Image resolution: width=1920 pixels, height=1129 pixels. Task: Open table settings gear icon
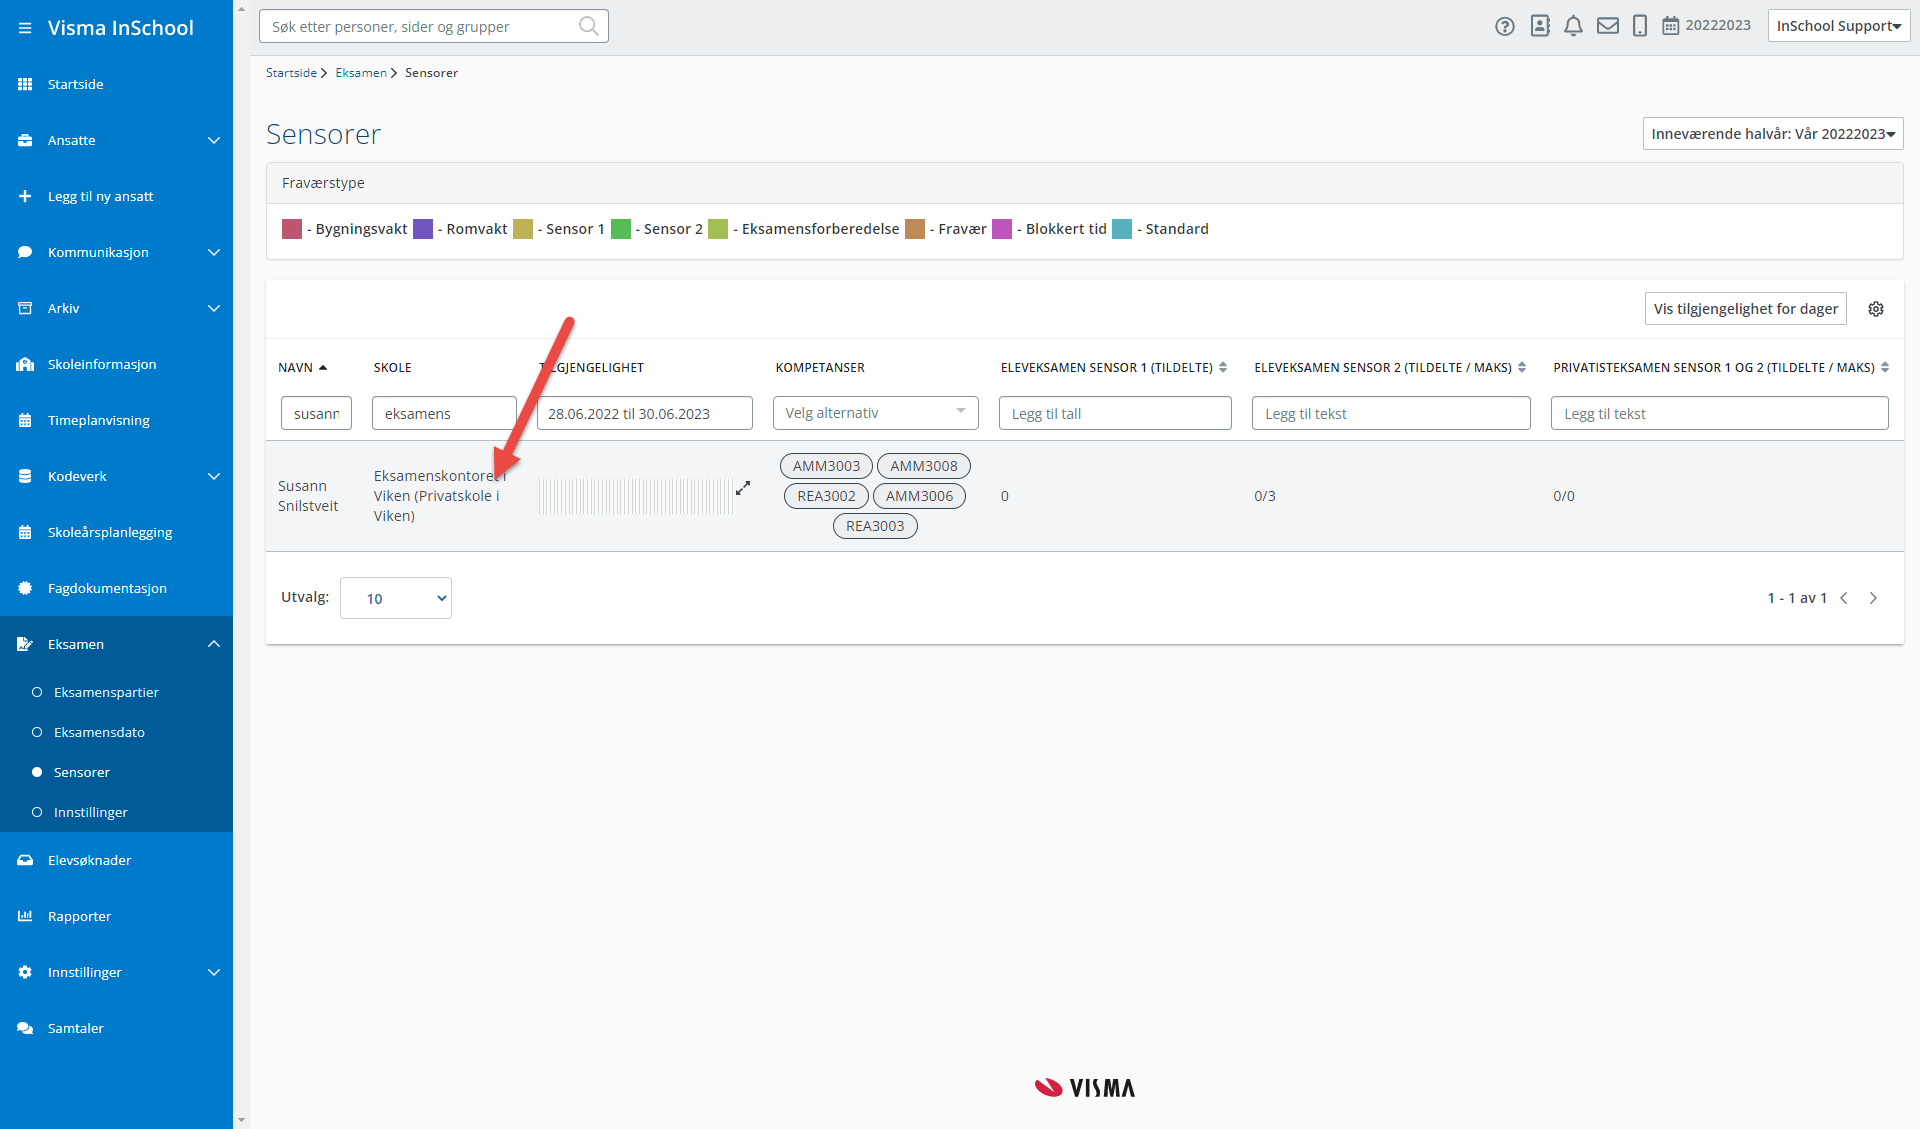tap(1876, 309)
